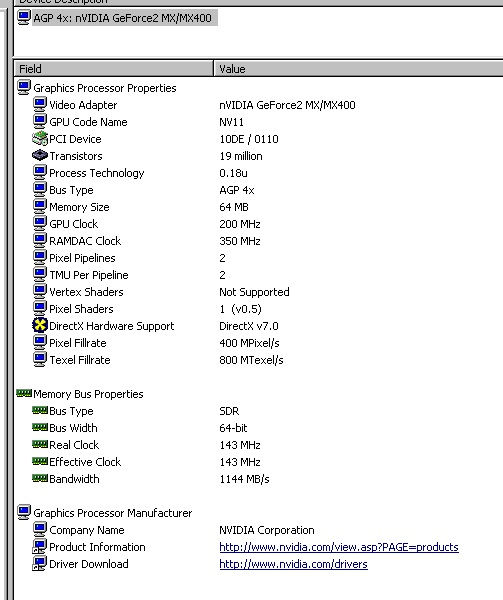
Task: Click the Graphics Processor Manufacturer group icon
Action: point(24,512)
